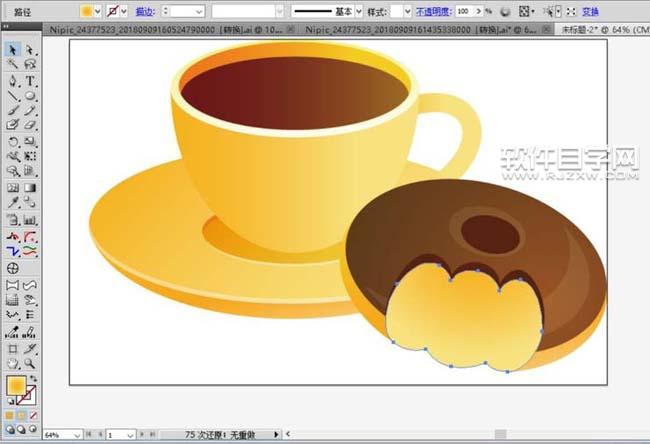This screenshot has width=650, height=444.
Task: Pick the Lasso tool
Action: (x=29, y=64)
